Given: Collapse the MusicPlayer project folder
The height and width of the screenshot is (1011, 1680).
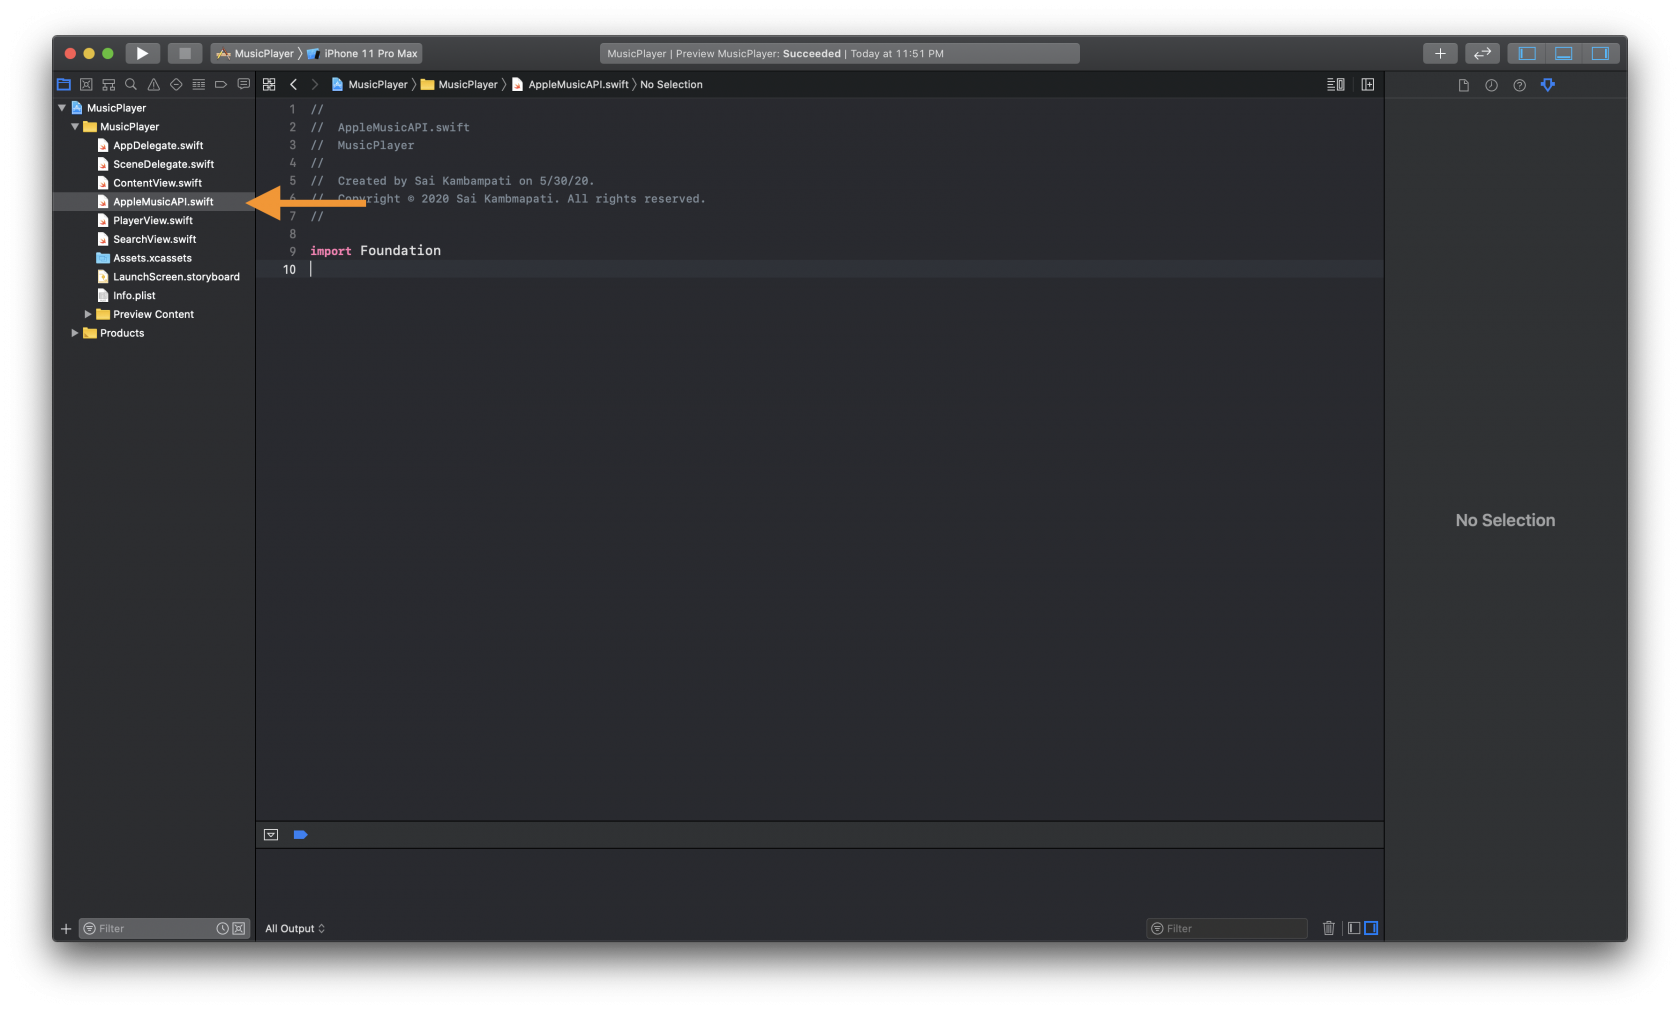Looking at the screenshot, I should (74, 126).
